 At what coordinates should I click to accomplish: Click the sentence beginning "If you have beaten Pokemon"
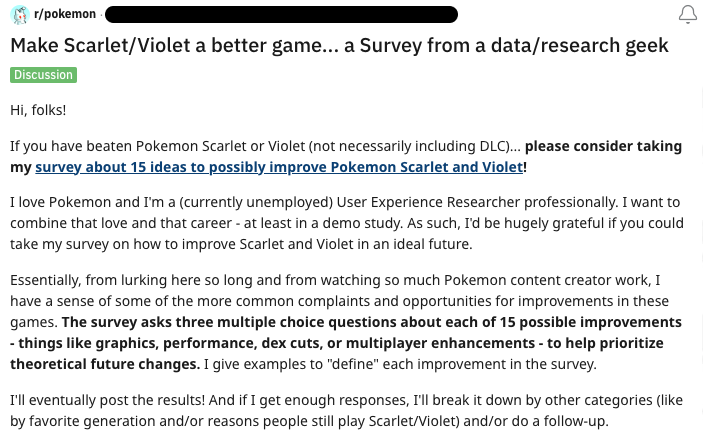point(265,146)
